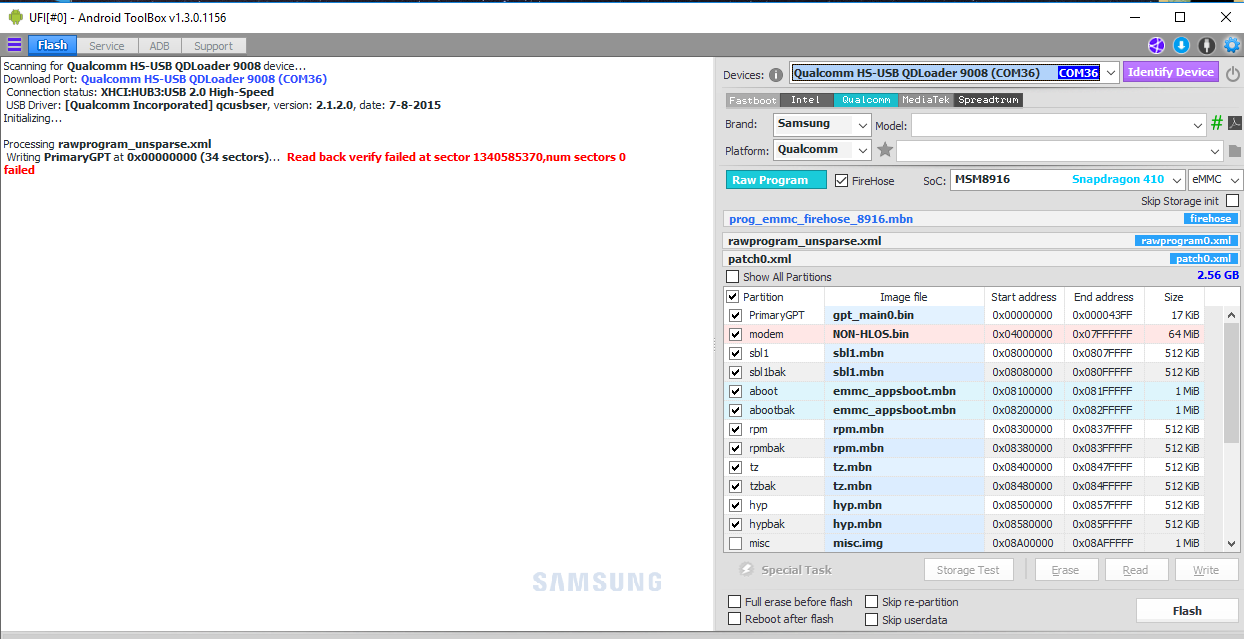This screenshot has width=1244, height=639.
Task: Open the Support tab
Action: coord(214,46)
